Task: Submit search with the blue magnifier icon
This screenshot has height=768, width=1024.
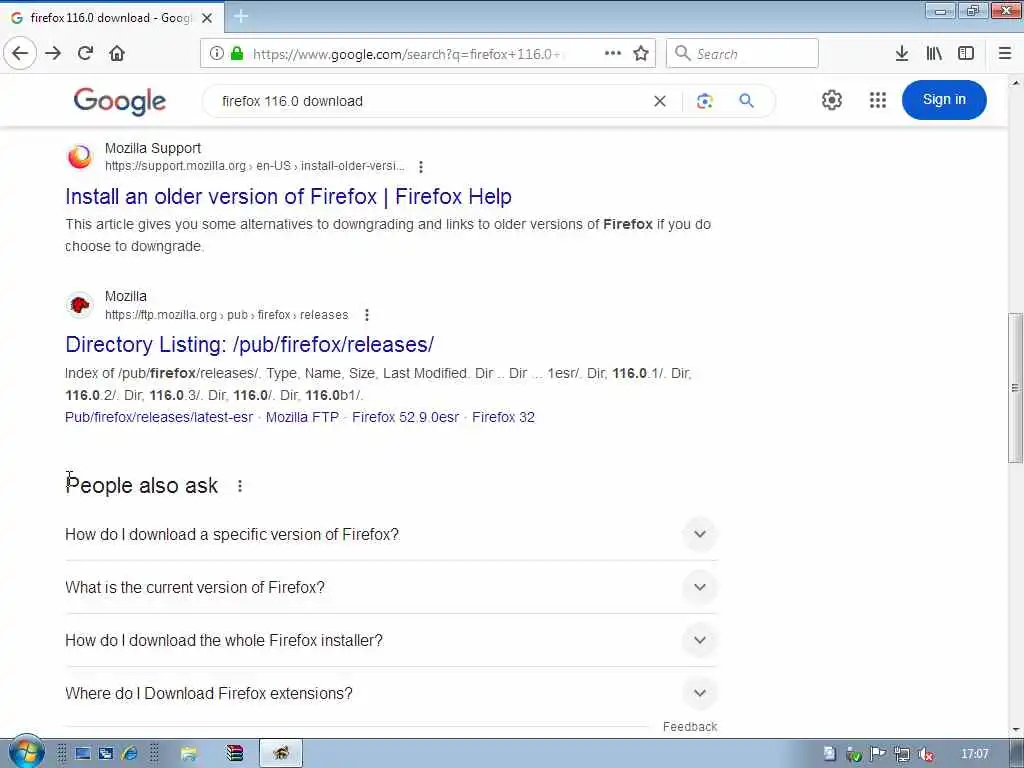Action: 746,101
